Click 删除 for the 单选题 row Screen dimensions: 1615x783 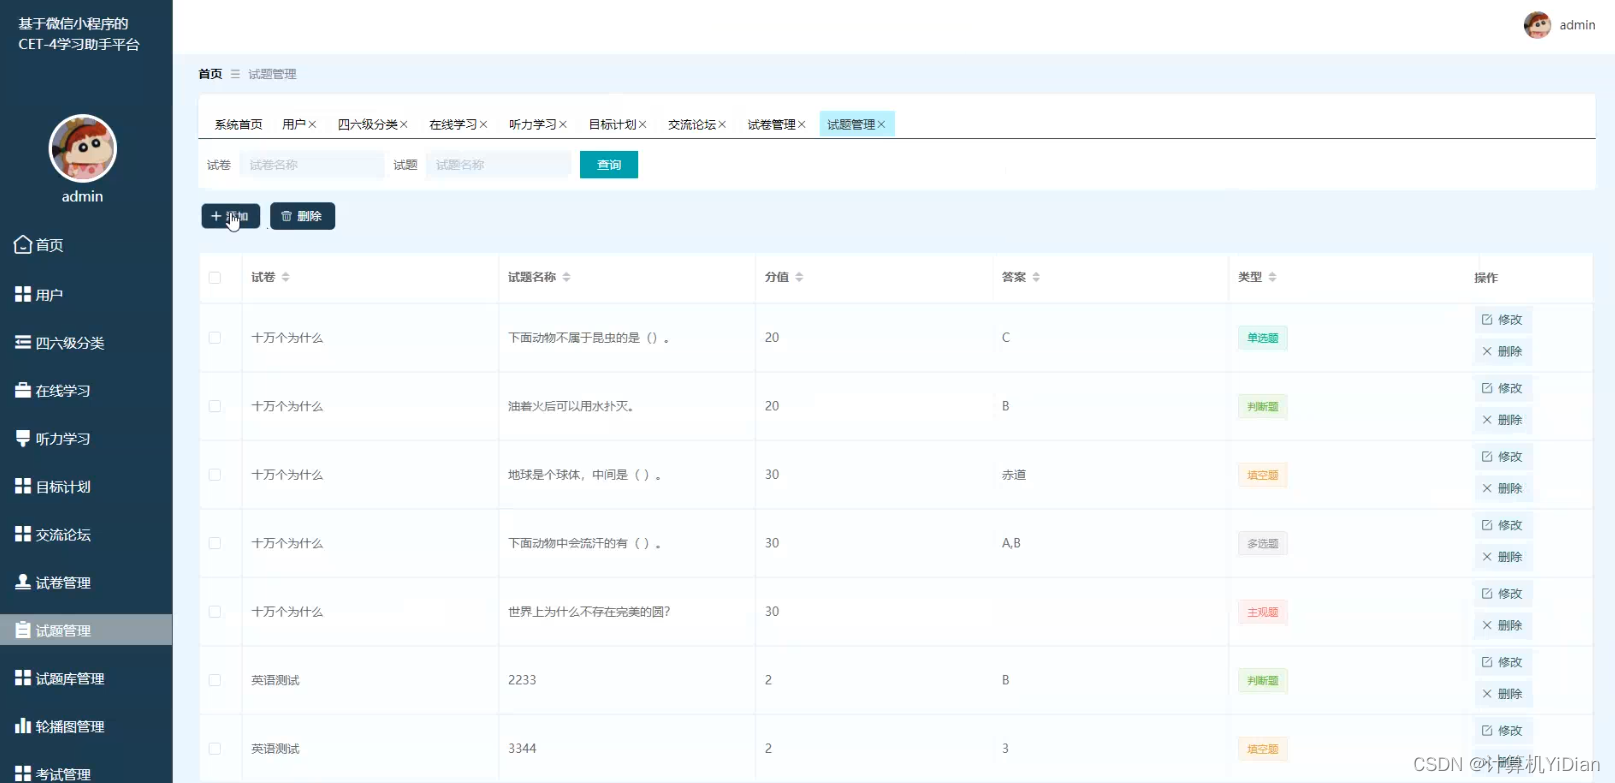coord(1502,352)
